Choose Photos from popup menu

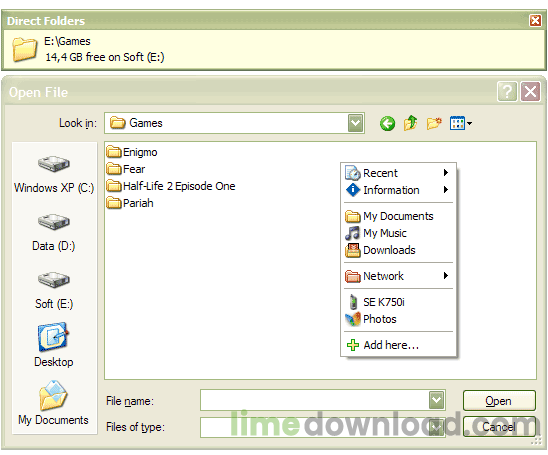click(398, 319)
